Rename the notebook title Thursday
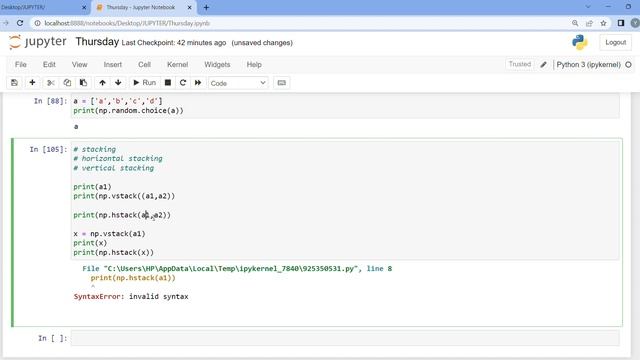Viewport: 640px width, 360px height. tap(97, 42)
